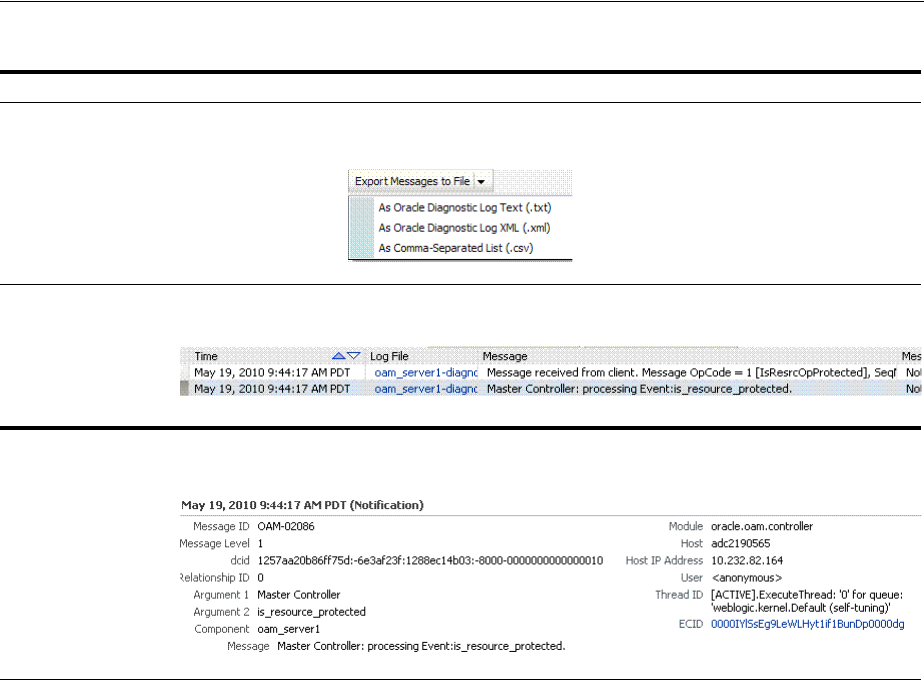Click the Log File column header
This screenshot has height=680, width=924.
[389, 356]
